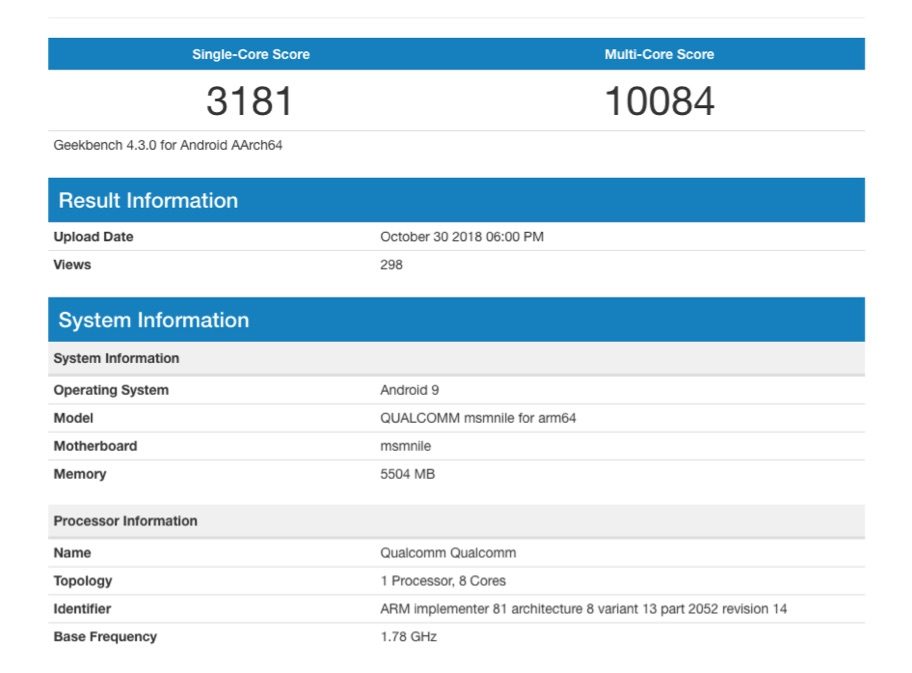This screenshot has width=912, height=673.
Task: Select the single-core score value 3181
Action: coord(250,101)
